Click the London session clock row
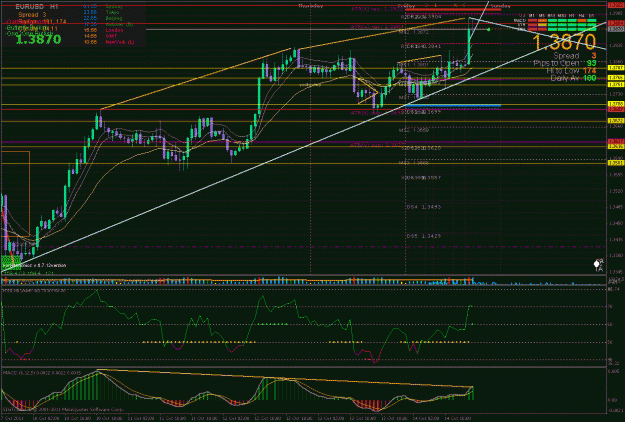The width and height of the screenshot is (625, 422). (x=104, y=30)
